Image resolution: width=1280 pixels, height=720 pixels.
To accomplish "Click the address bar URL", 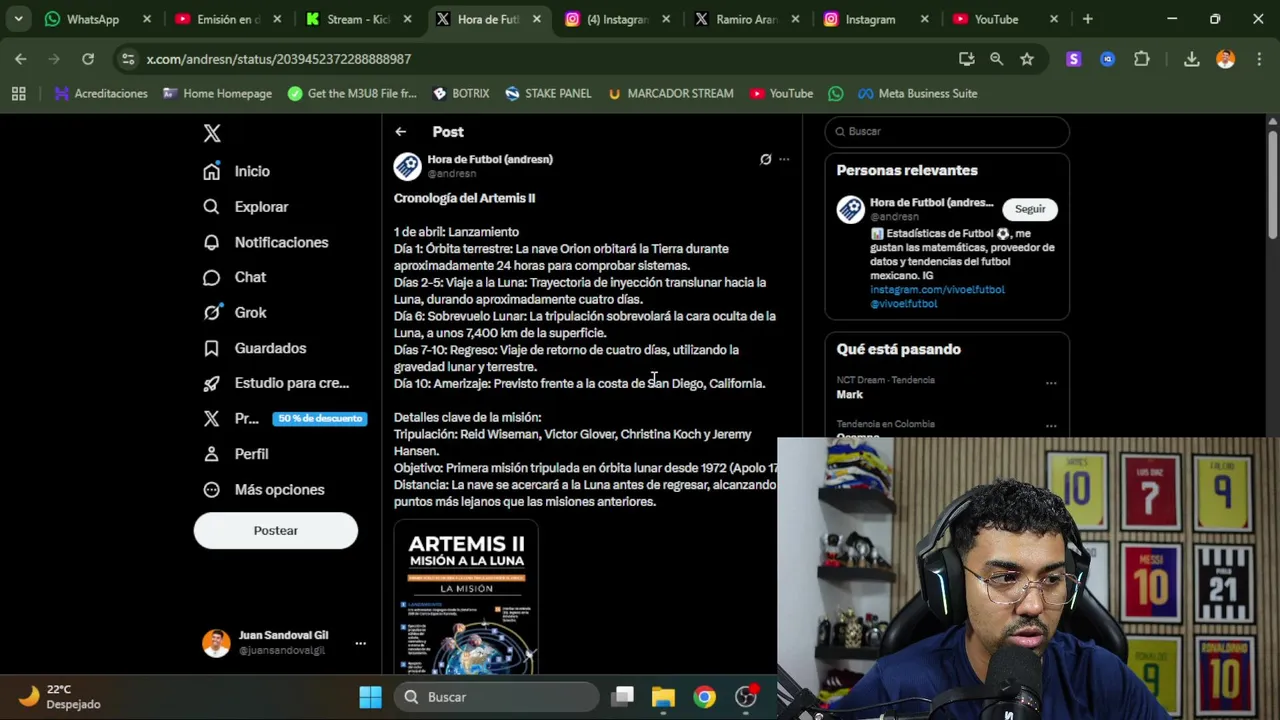I will pos(279,59).
